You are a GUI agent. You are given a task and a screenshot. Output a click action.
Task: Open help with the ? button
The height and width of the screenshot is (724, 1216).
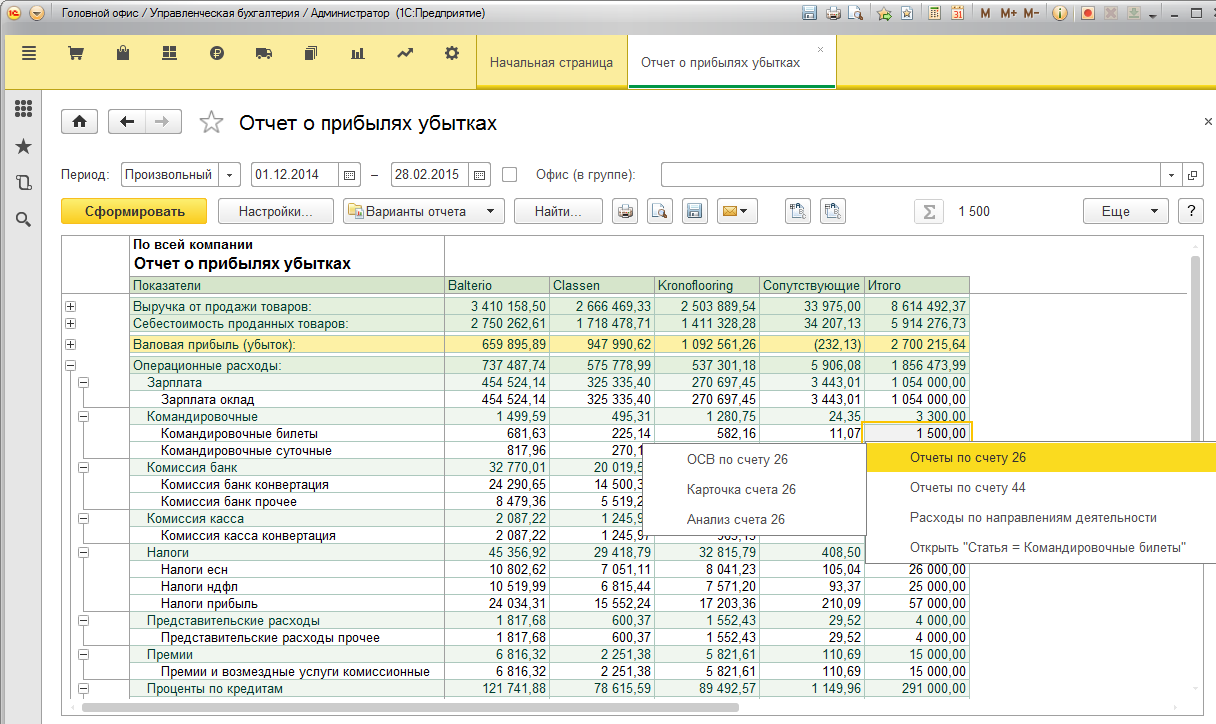coord(1190,211)
